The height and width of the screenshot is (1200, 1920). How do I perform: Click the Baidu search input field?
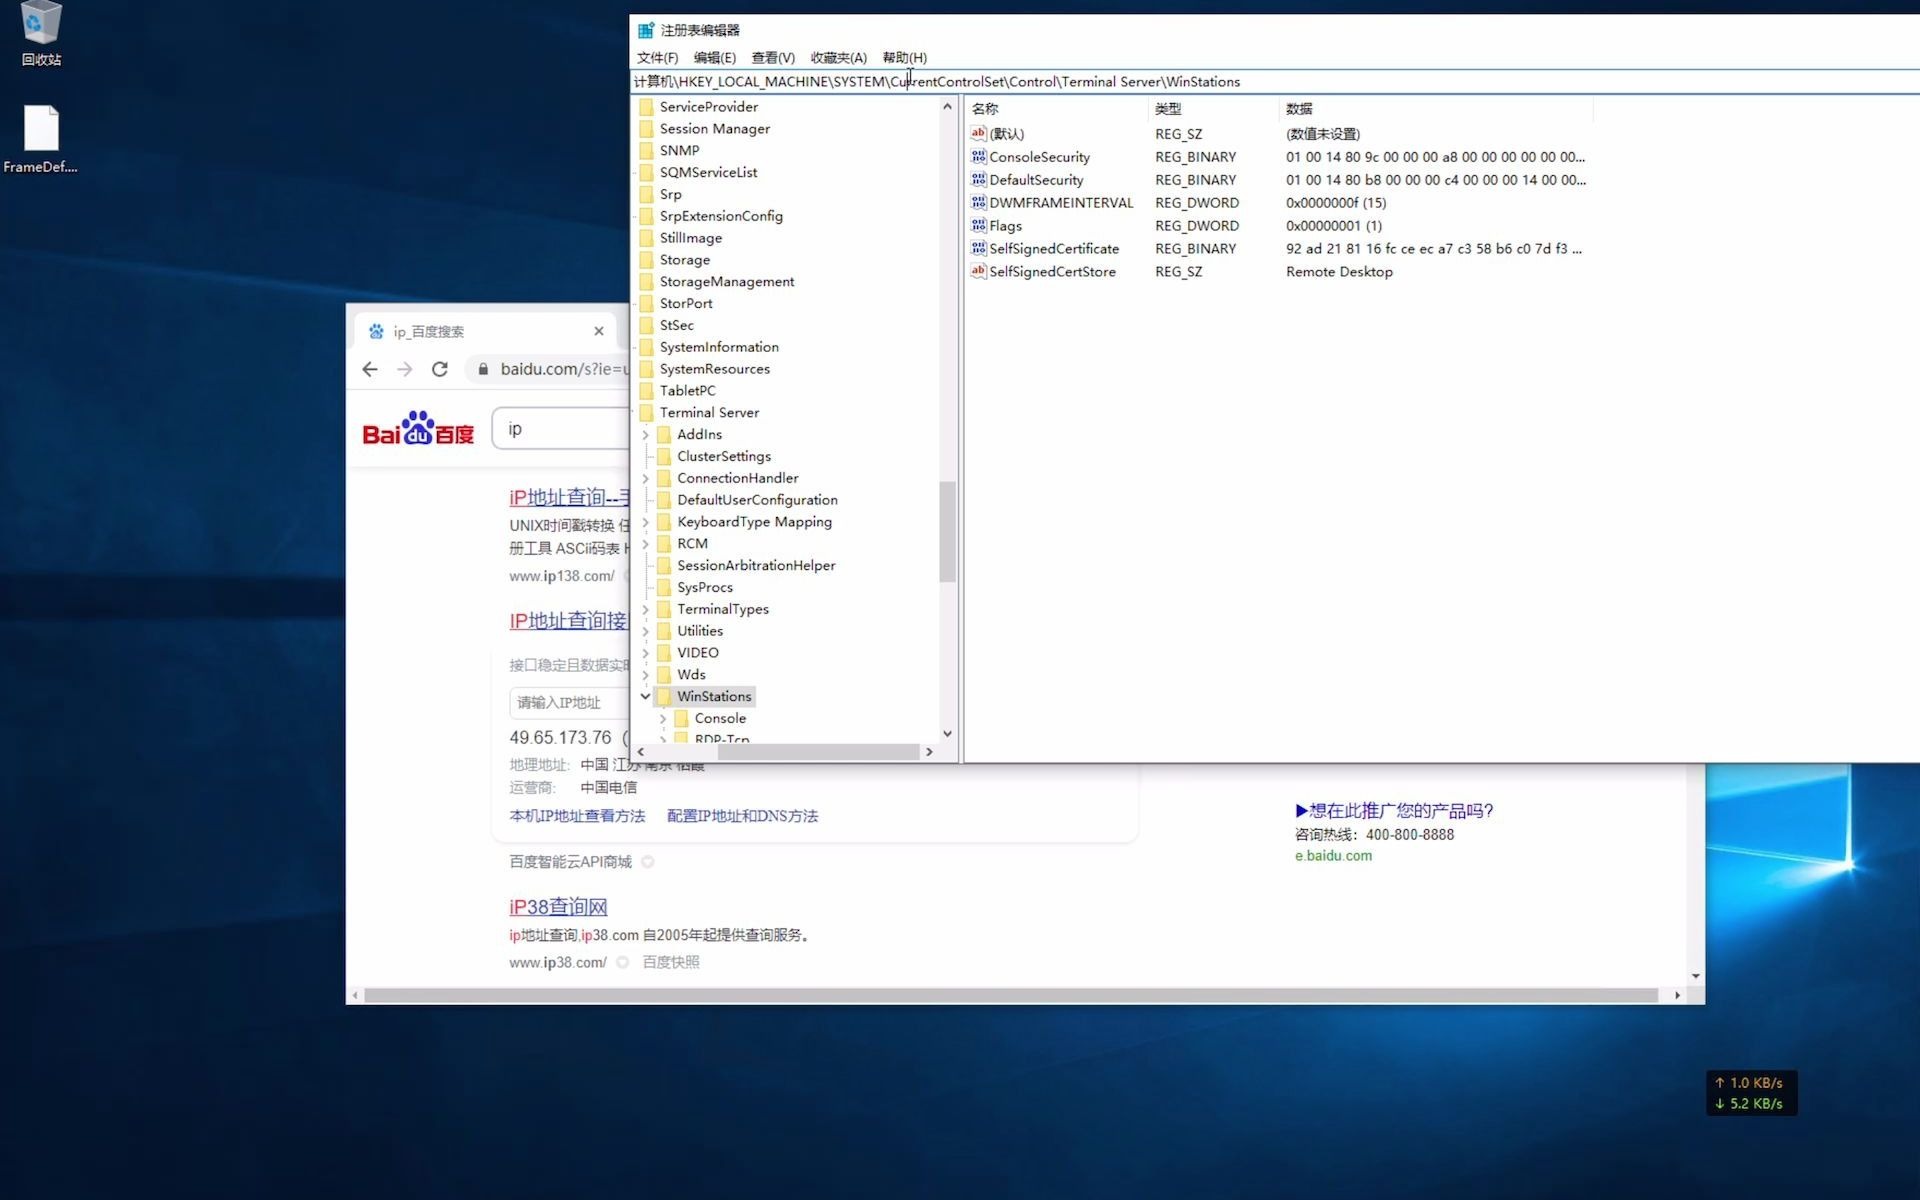coord(560,429)
